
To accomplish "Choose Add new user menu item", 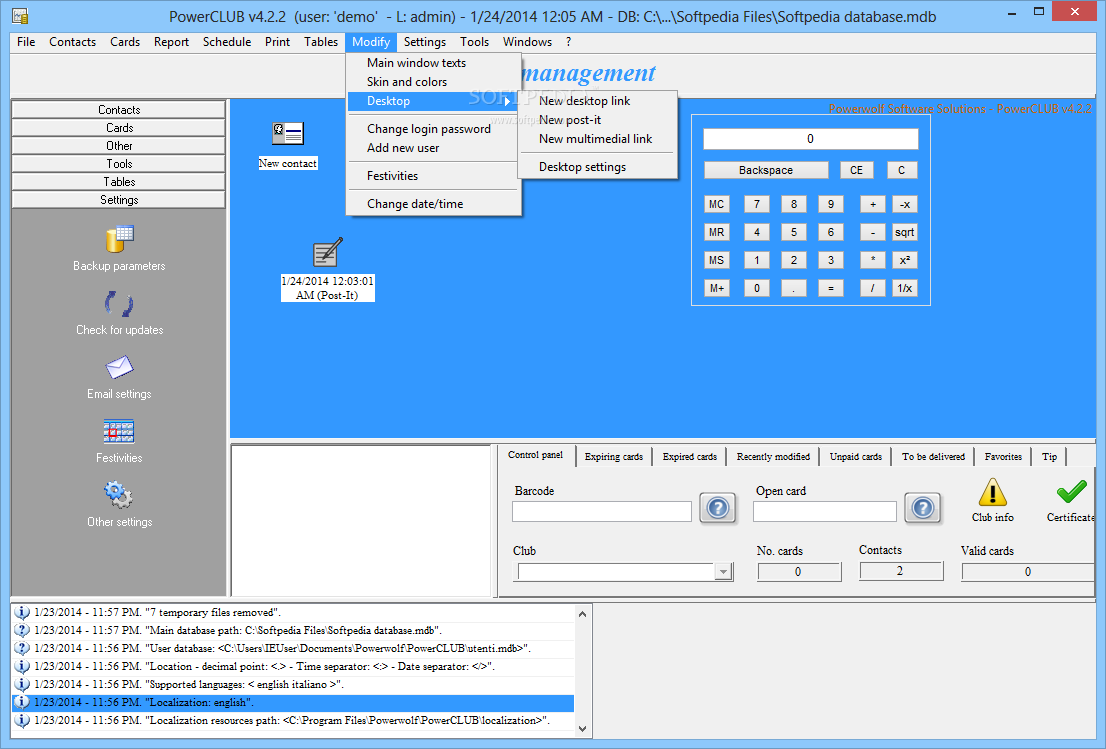I will 434,148.
